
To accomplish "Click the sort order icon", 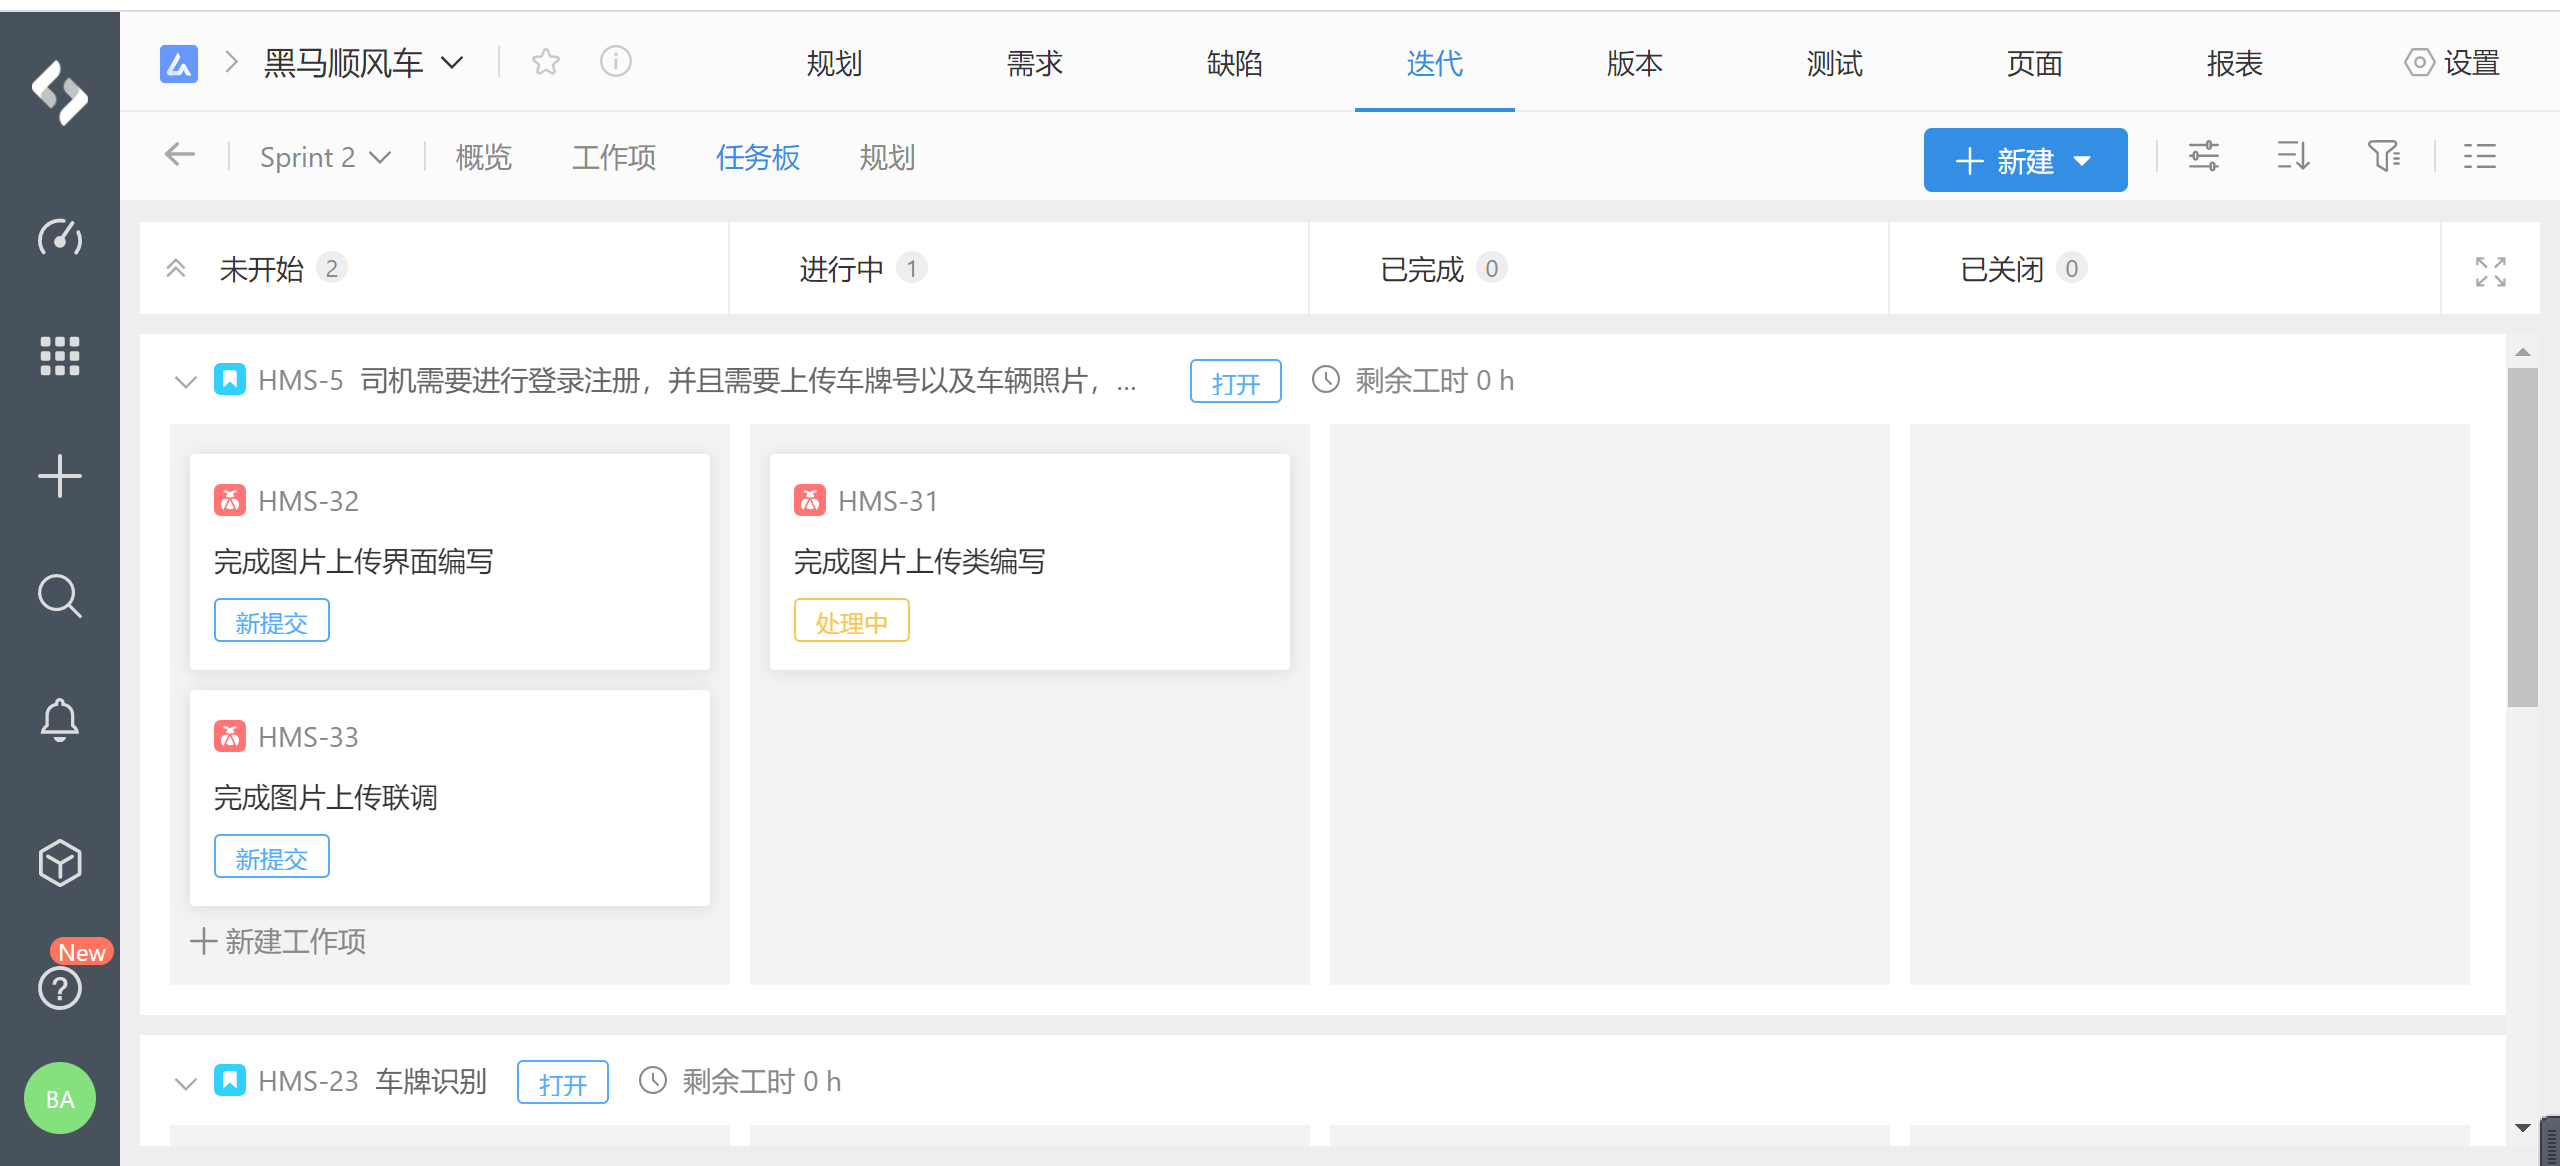I will tap(2293, 157).
